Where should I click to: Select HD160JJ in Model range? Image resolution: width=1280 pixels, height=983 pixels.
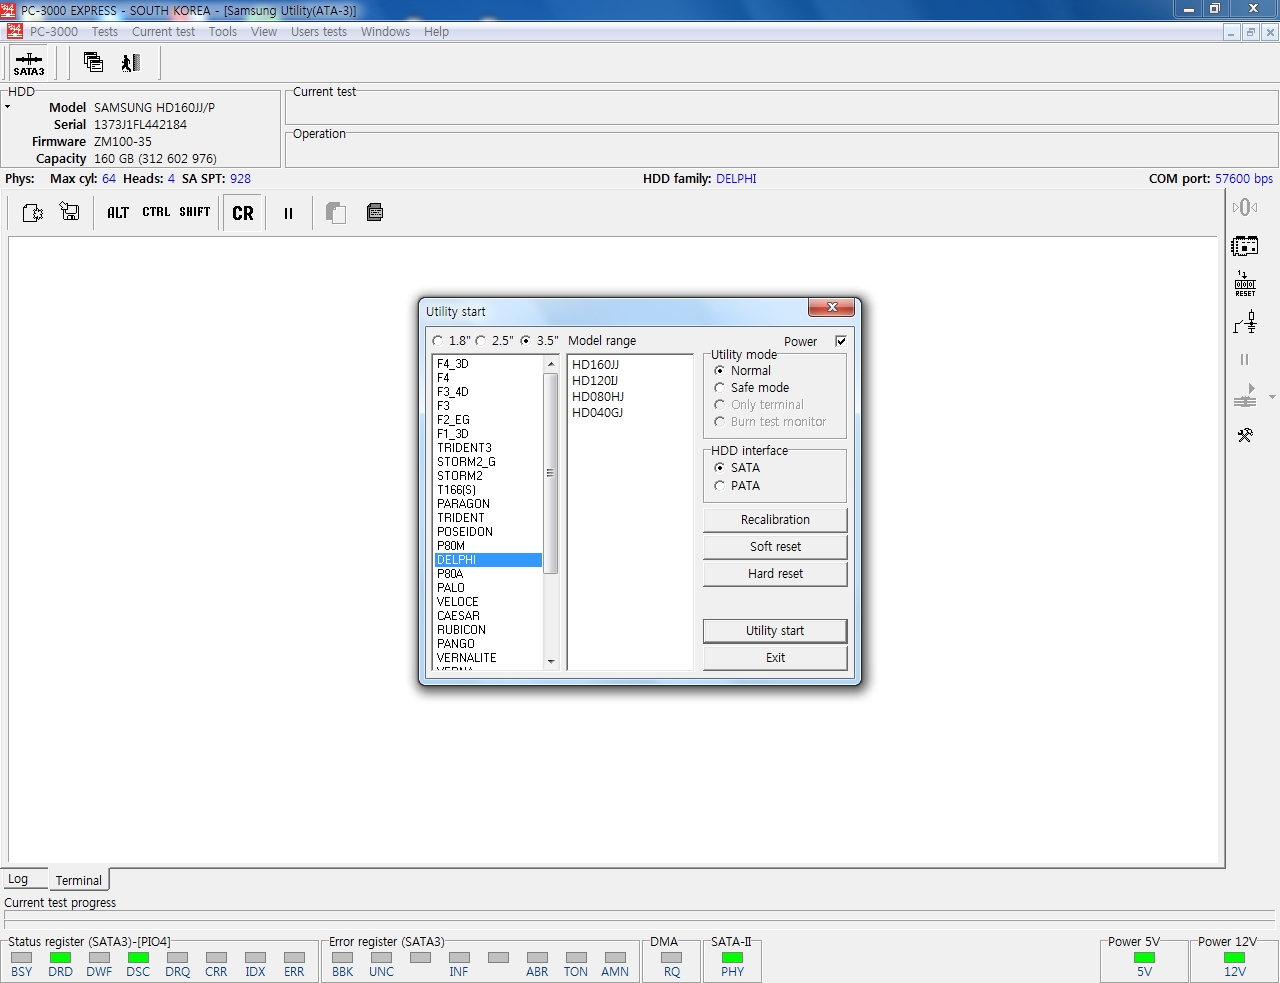(x=595, y=365)
